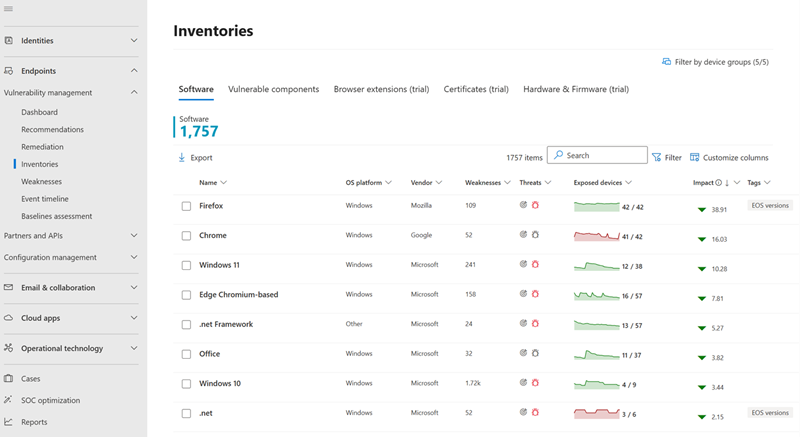Screen dimensions: 800x438
Task: Tick the Office row checkbox
Action: [186, 354]
